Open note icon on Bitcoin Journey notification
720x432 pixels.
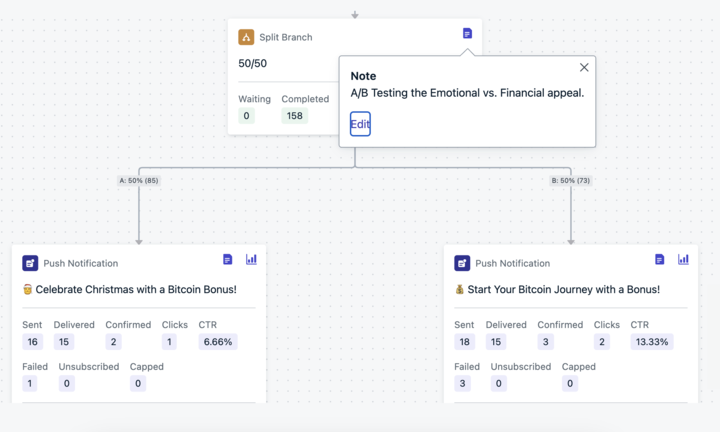pyautogui.click(x=659, y=259)
